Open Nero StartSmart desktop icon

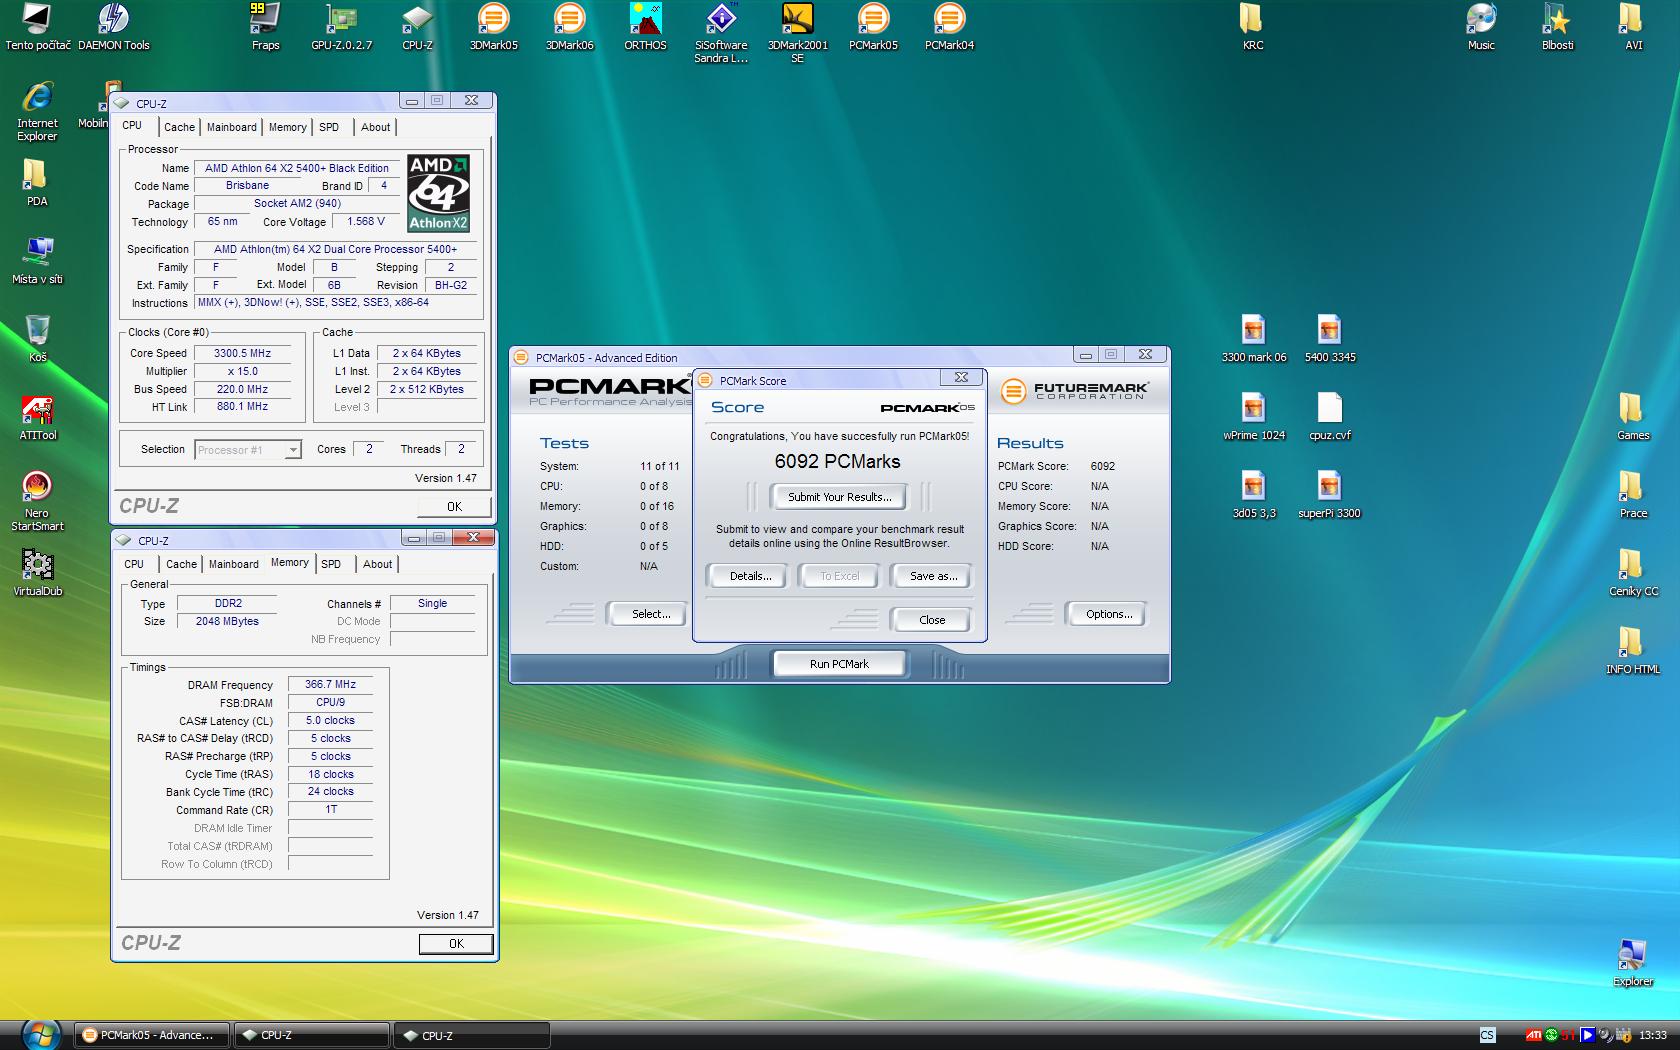pyautogui.click(x=37, y=501)
